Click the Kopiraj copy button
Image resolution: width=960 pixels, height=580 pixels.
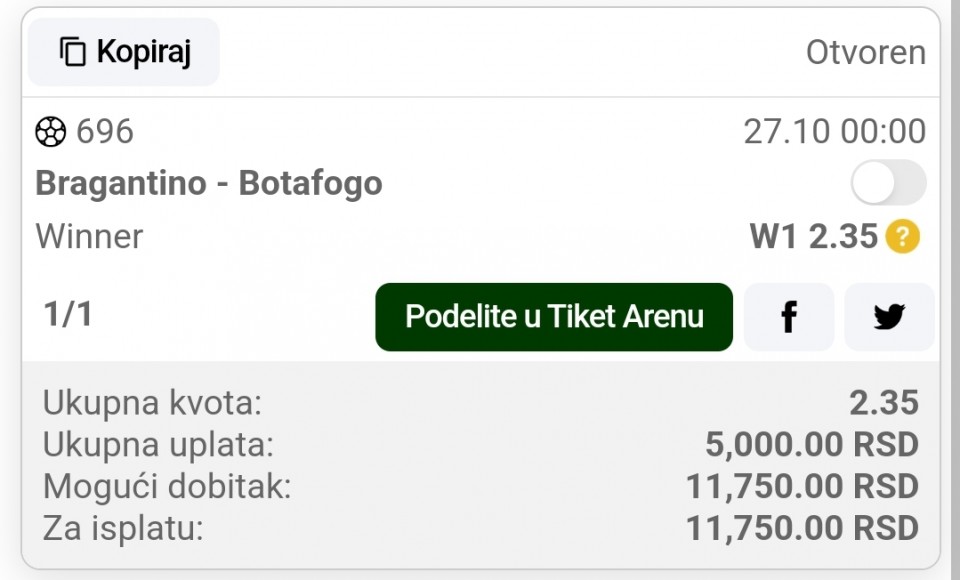[x=124, y=51]
